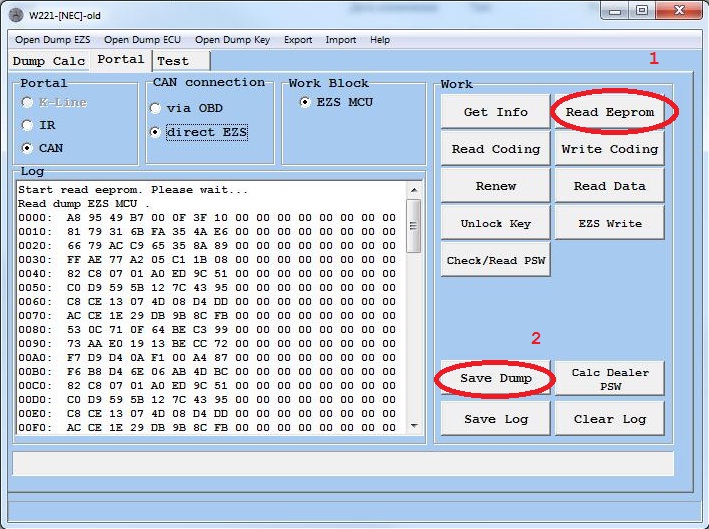The height and width of the screenshot is (529, 709).
Task: Switch to the Portal tab
Action: pyautogui.click(x=121, y=60)
